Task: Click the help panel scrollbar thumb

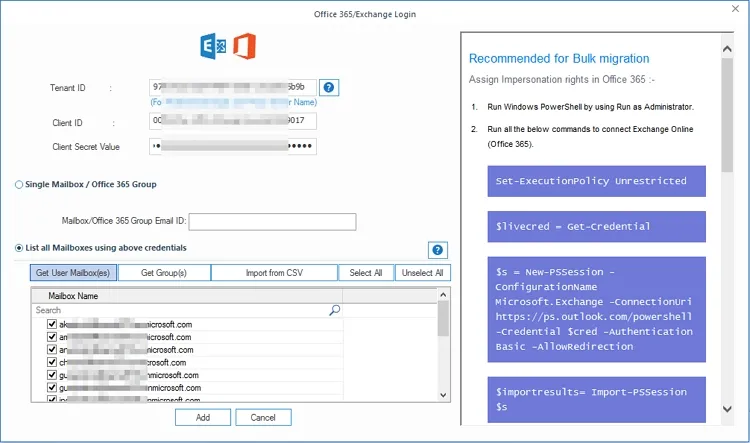Action: 727,115
